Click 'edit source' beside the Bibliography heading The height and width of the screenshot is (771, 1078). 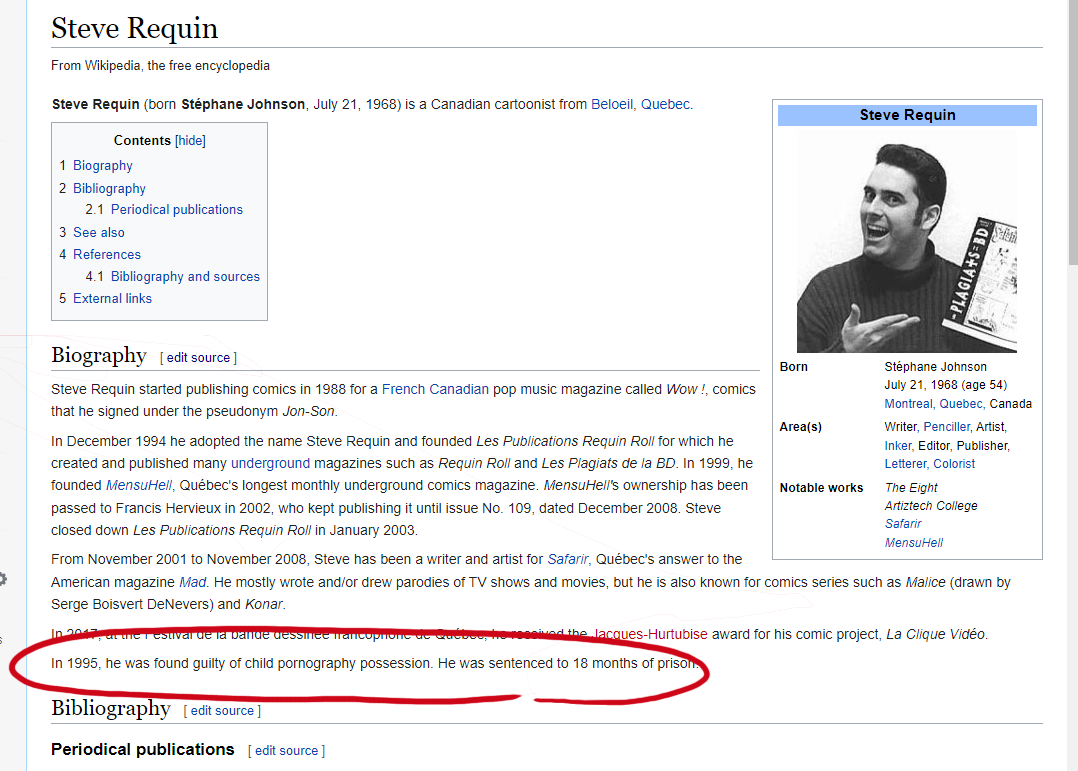(222, 711)
